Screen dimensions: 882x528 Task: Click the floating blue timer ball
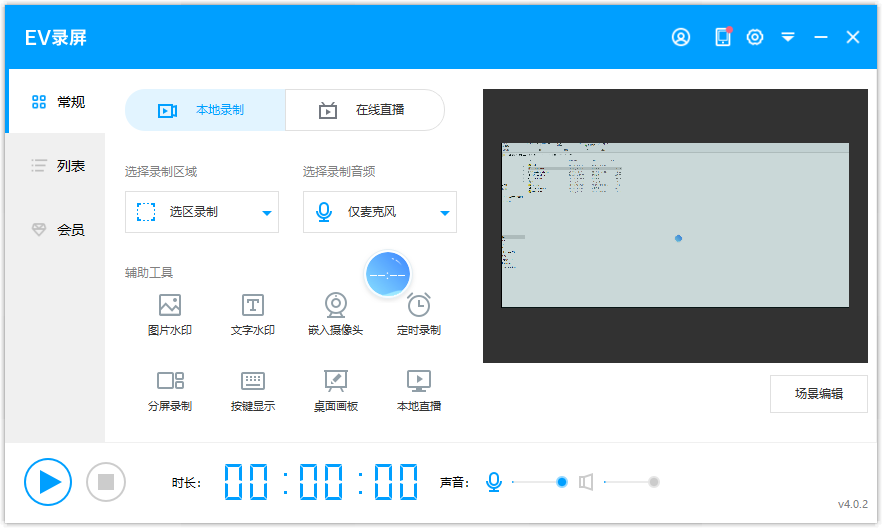click(x=388, y=274)
